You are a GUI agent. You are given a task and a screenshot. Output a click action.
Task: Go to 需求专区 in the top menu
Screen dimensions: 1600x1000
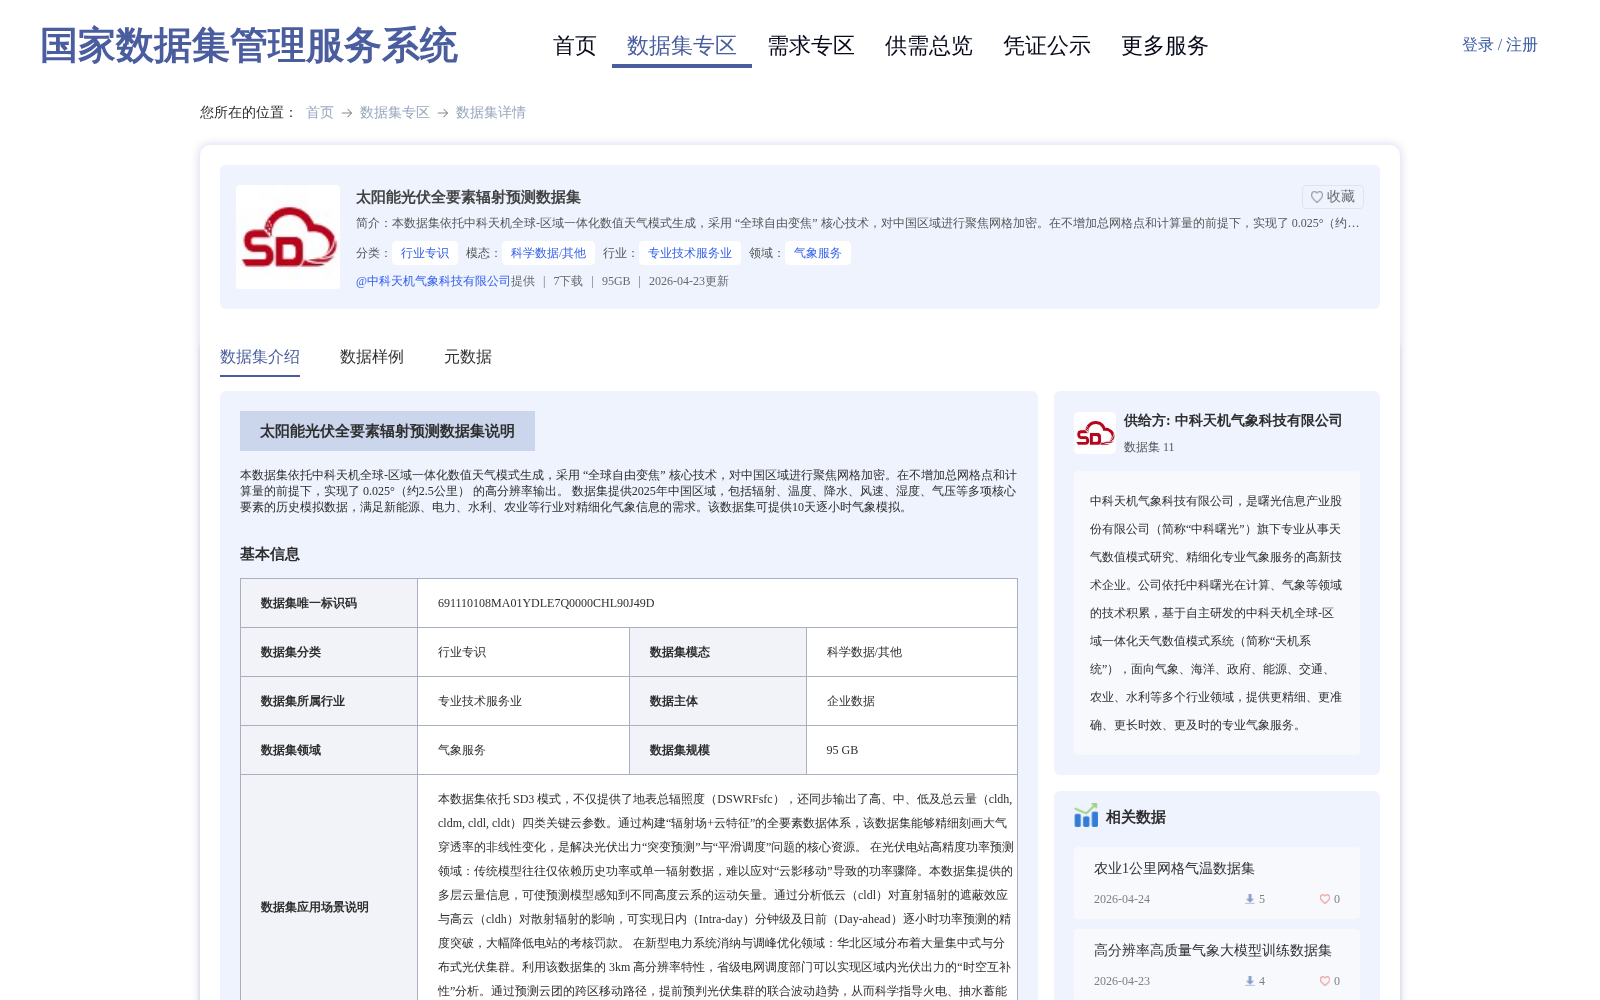(x=811, y=46)
